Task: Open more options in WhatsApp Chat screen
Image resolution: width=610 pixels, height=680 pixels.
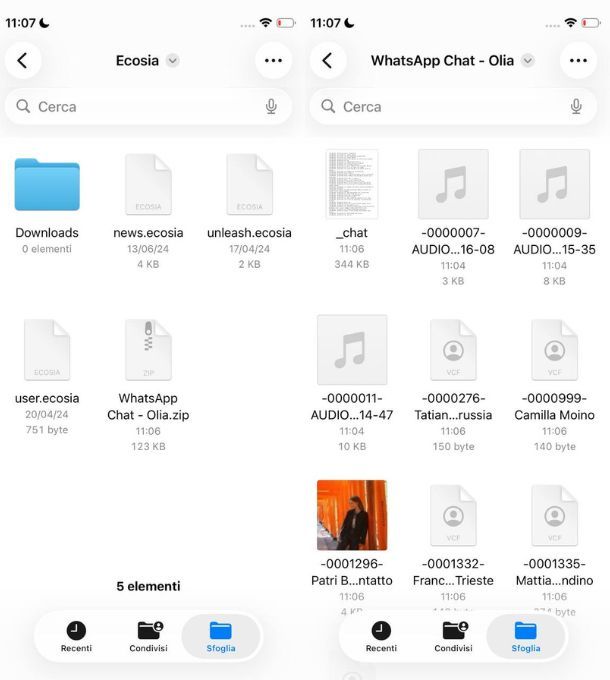Action: pyautogui.click(x=578, y=60)
